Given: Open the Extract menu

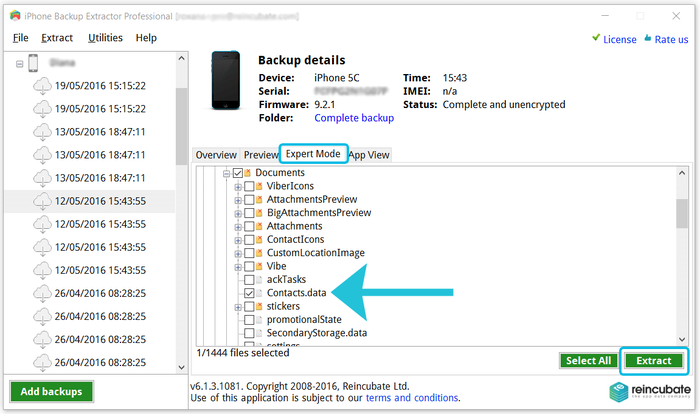Looking at the screenshot, I should tap(57, 38).
